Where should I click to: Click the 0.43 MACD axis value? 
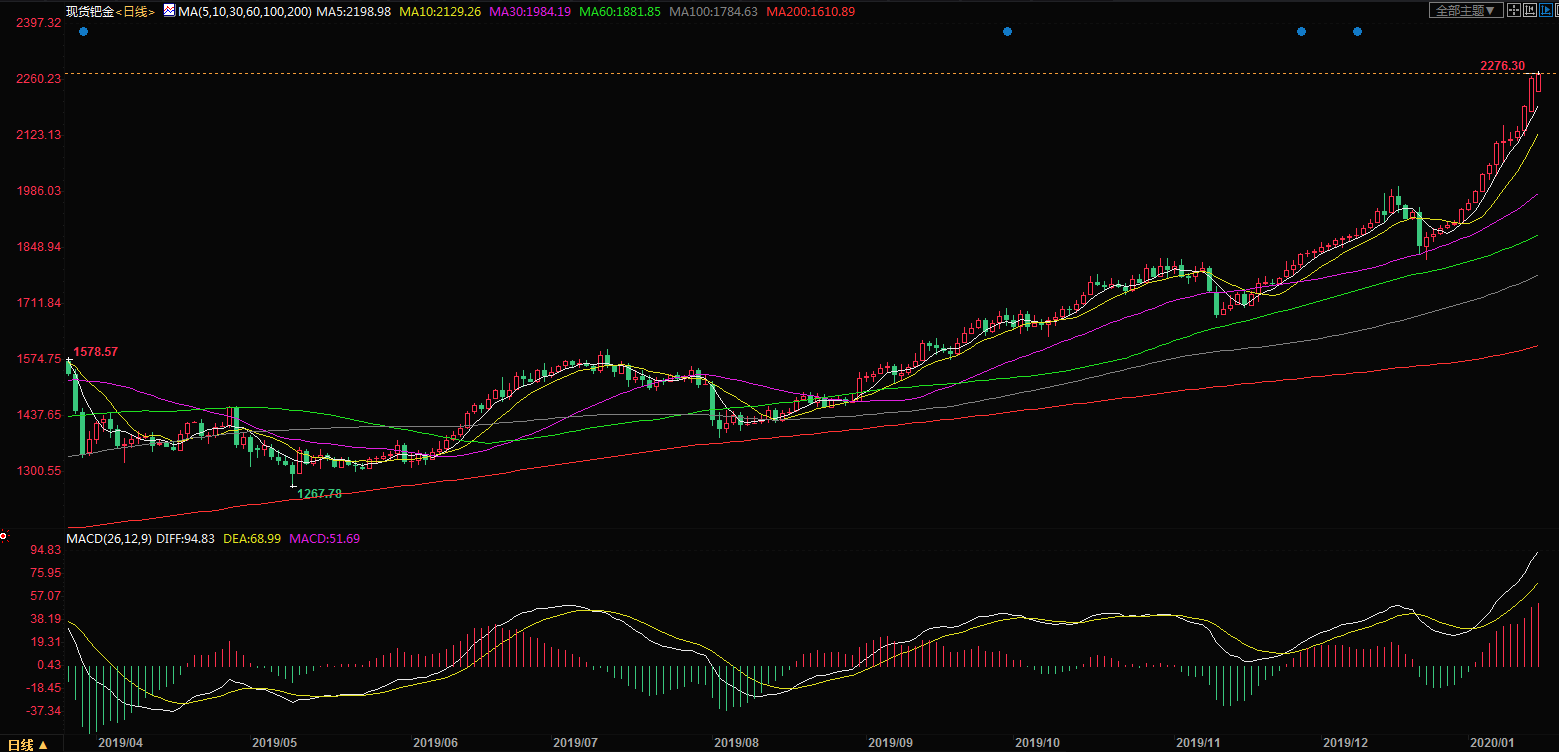click(49, 665)
